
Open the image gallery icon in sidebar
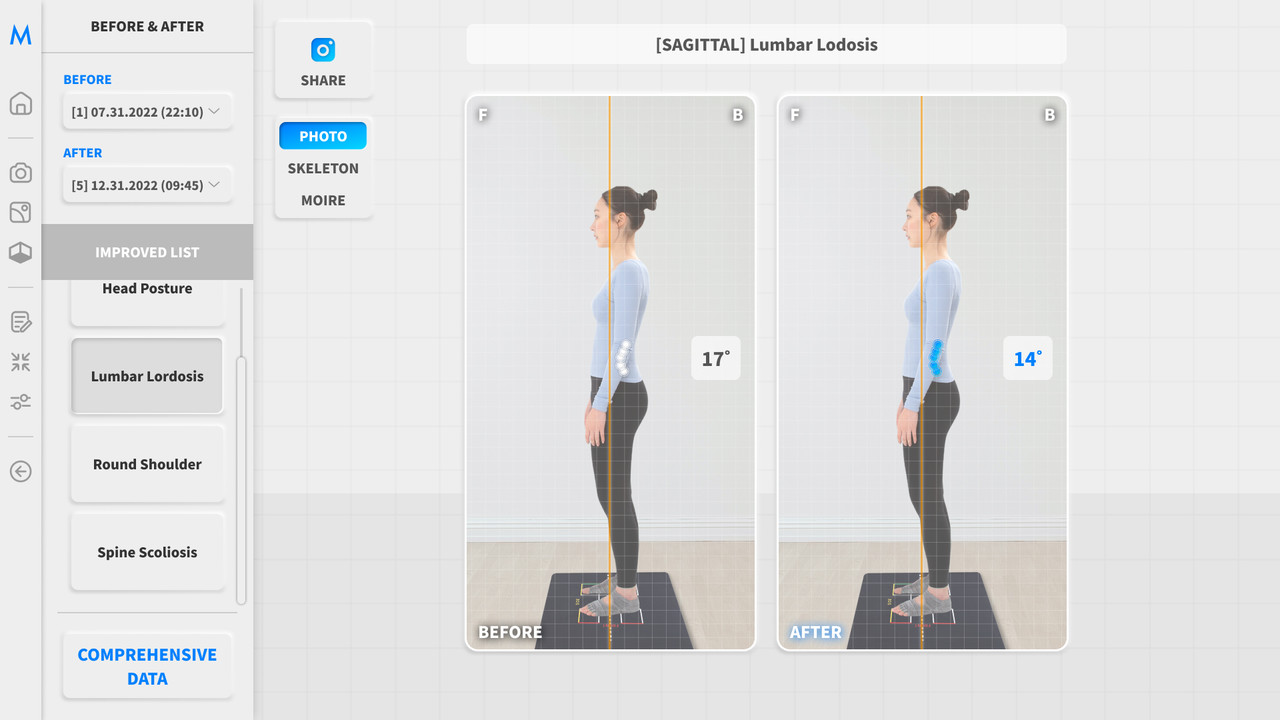[21, 213]
